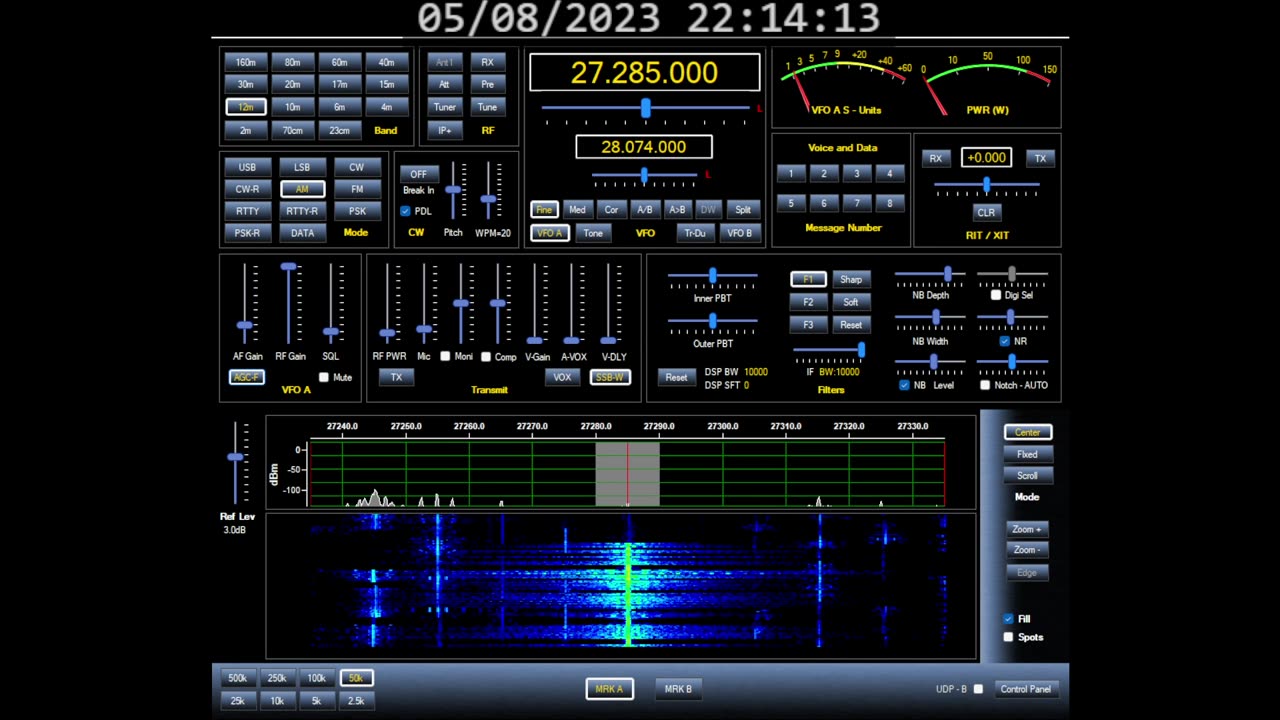Check the Digi Sel checkbox

point(995,295)
